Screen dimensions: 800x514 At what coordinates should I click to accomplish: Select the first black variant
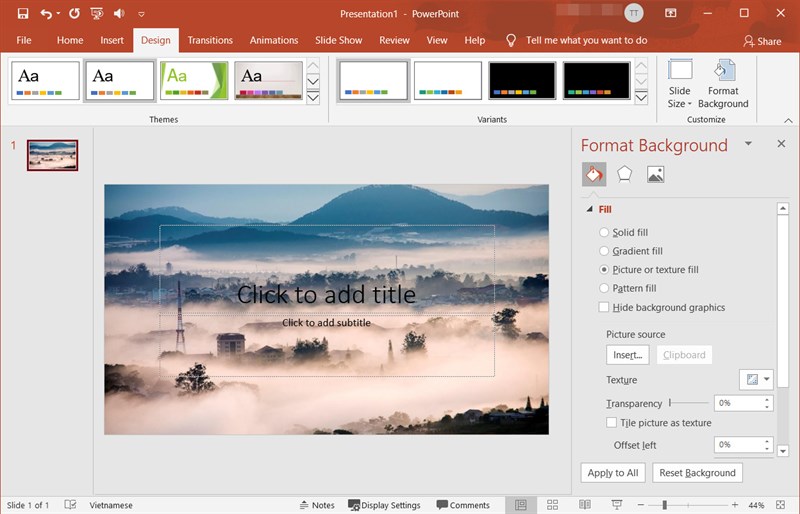point(522,81)
